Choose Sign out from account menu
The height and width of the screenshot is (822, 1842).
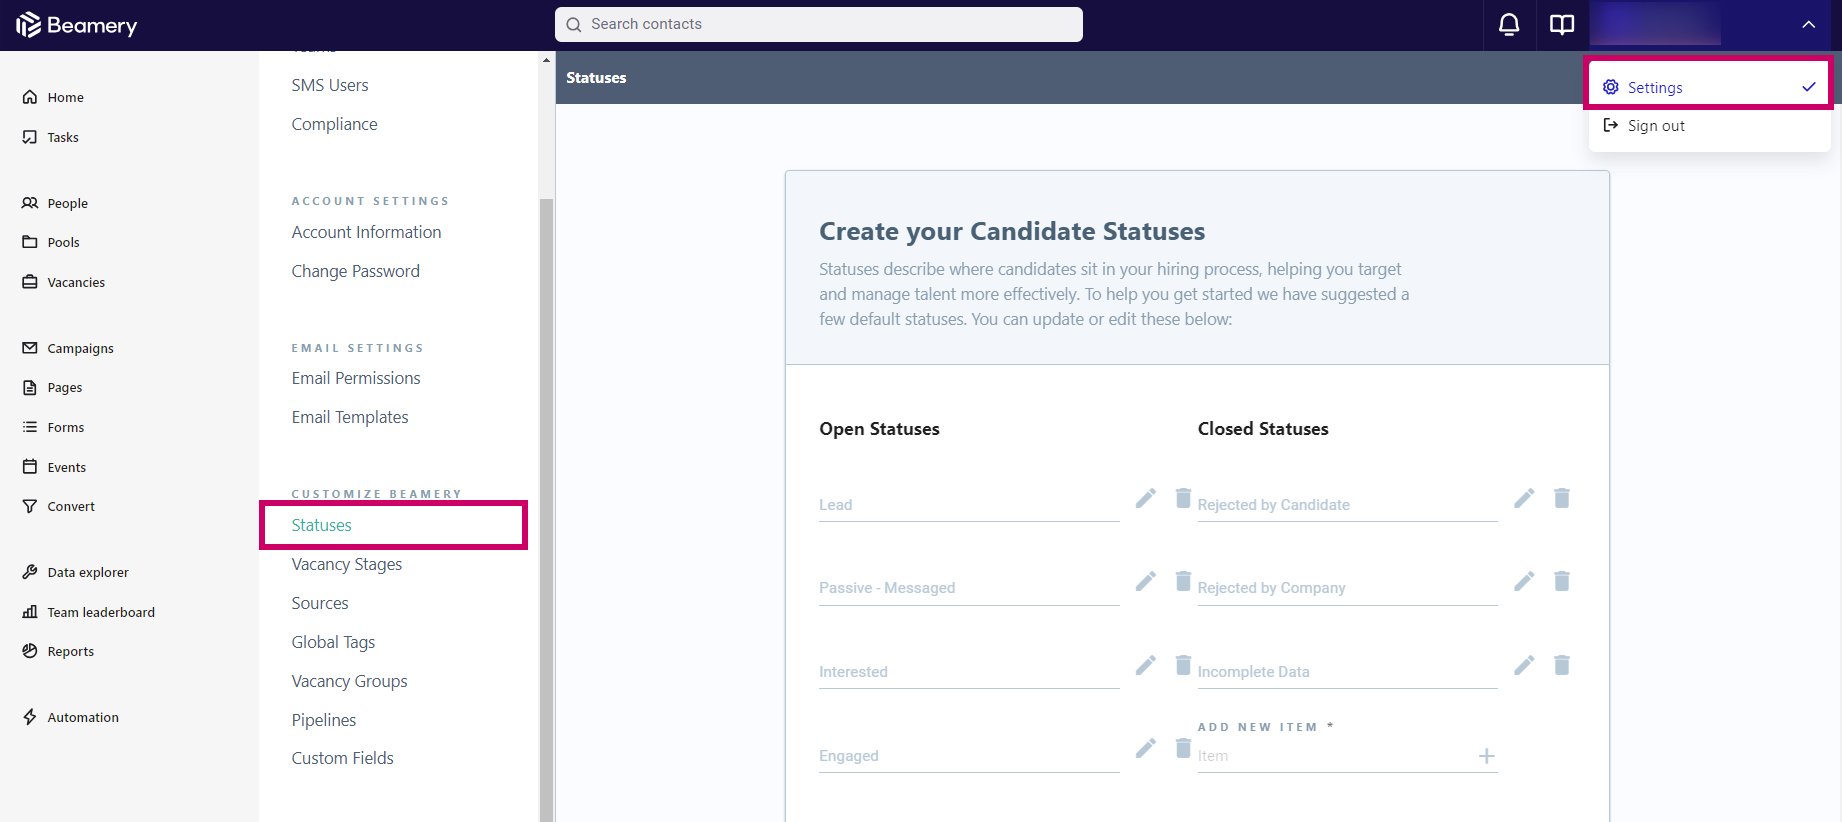1709,126
